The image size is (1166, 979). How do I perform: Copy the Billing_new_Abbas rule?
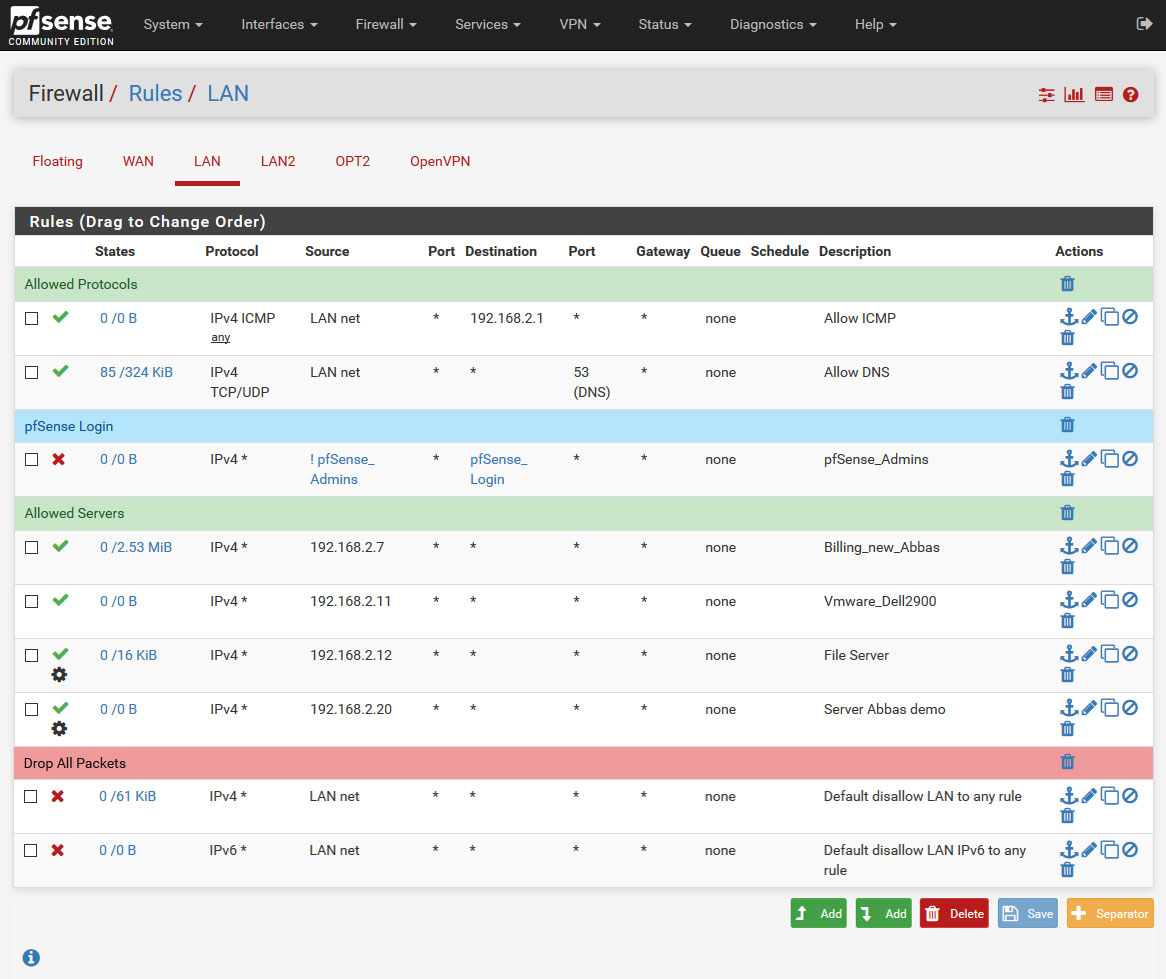click(1109, 546)
